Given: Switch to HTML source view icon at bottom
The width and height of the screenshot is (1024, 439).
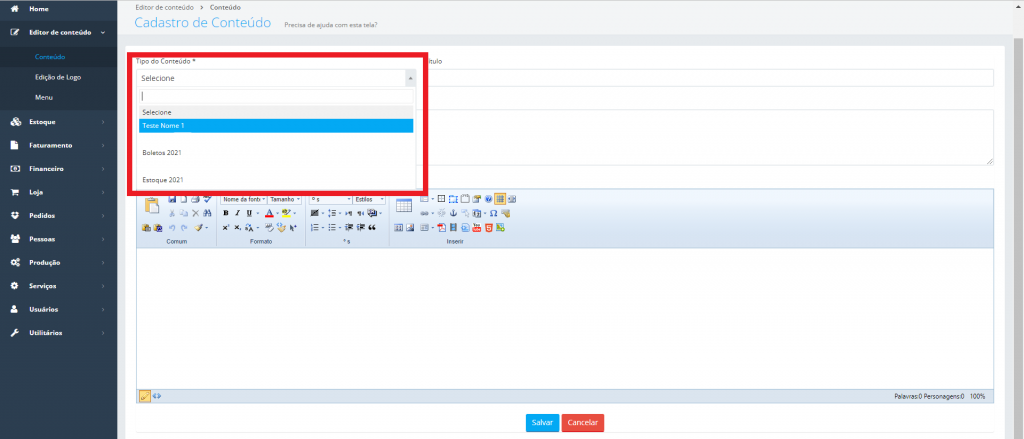Looking at the screenshot, I should [x=157, y=396].
